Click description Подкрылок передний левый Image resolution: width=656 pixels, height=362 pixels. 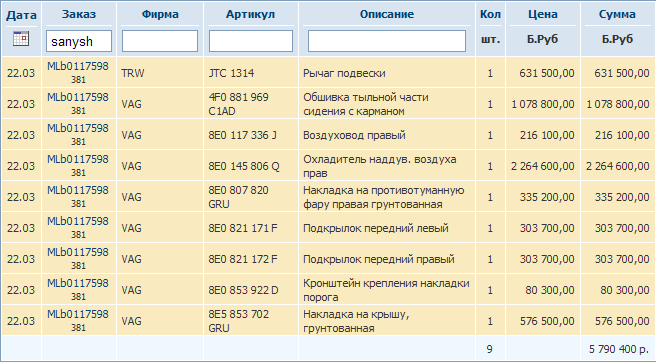pos(376,228)
